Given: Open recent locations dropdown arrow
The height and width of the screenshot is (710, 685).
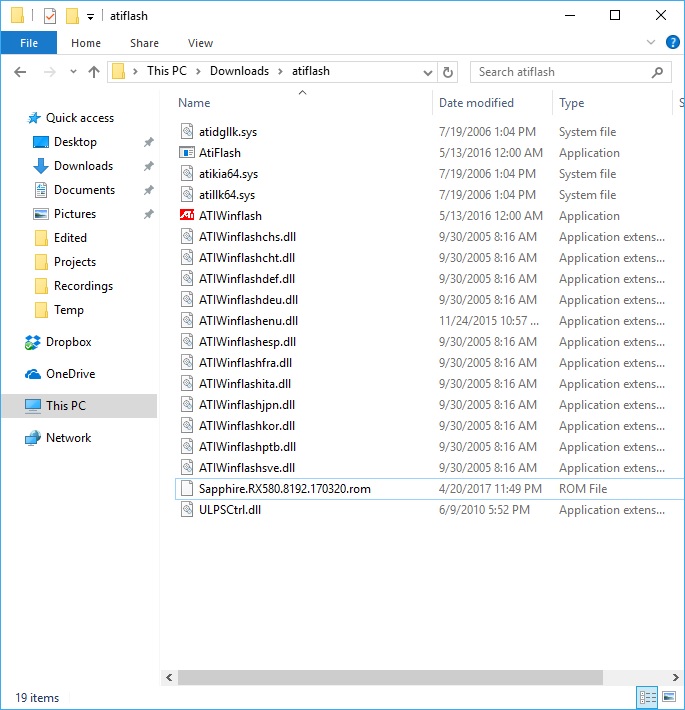Looking at the screenshot, I should coord(73,72).
